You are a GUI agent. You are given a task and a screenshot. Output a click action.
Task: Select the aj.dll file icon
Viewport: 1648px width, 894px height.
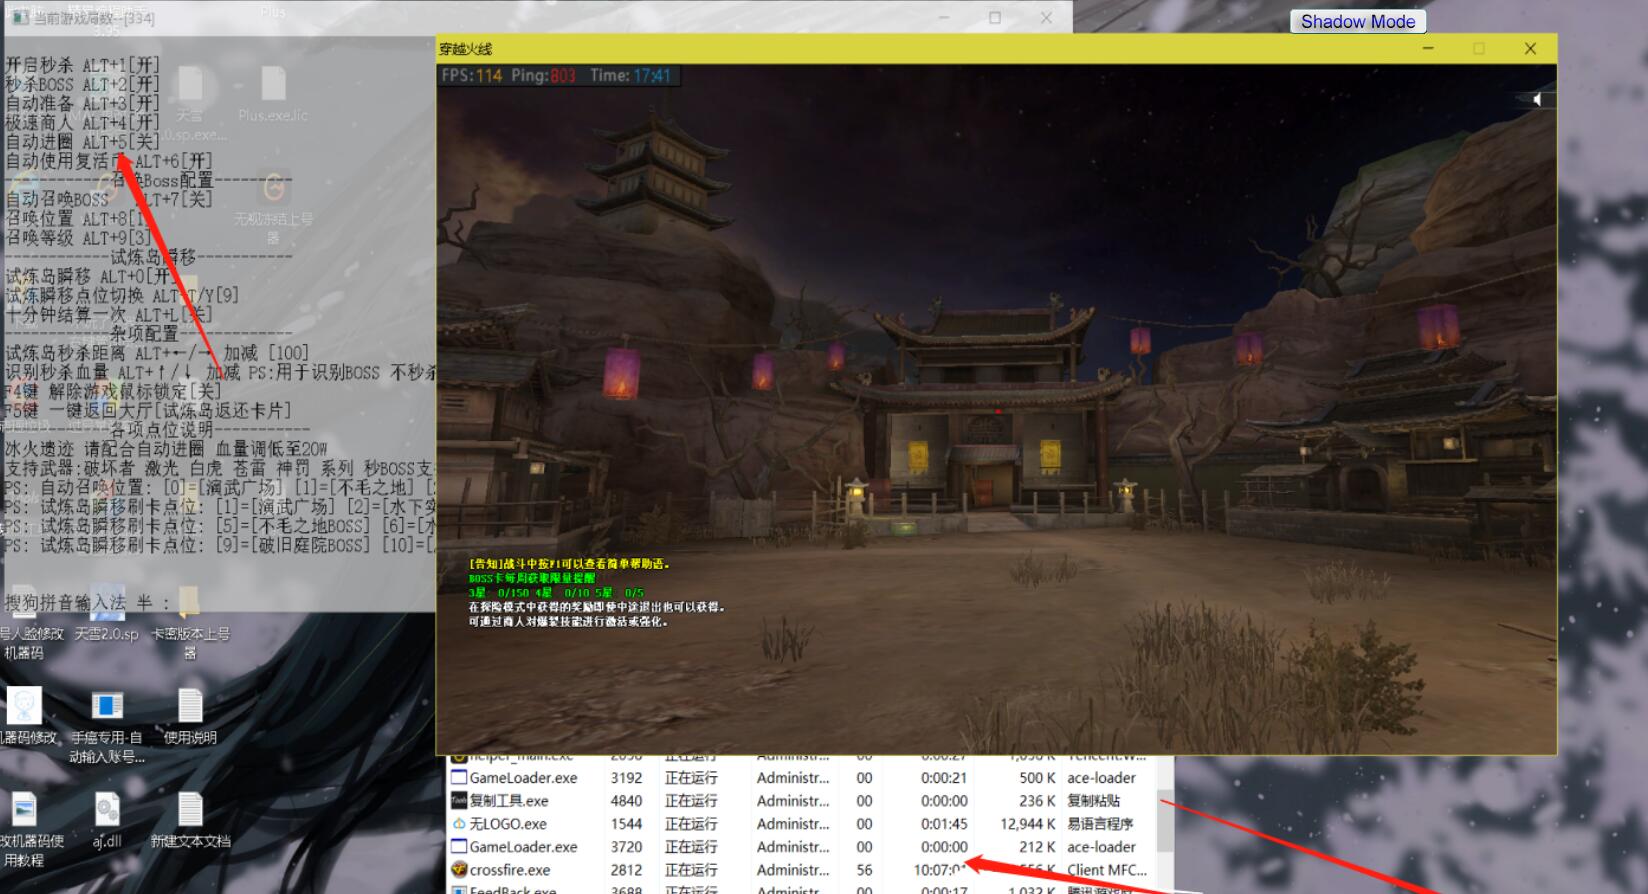click(107, 811)
